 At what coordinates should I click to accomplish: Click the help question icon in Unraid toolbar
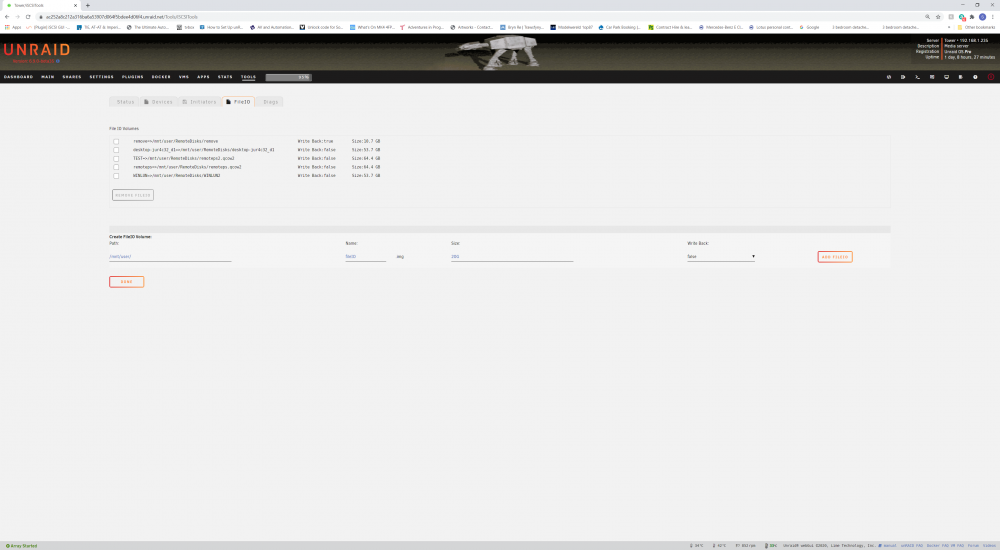point(975,77)
